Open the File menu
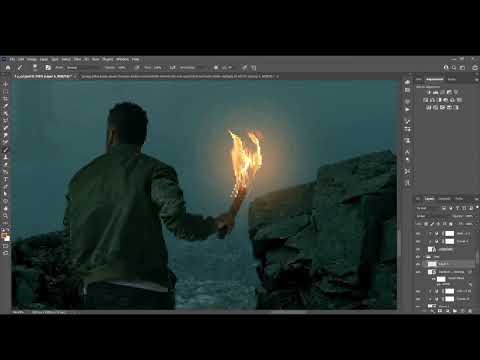Image resolution: width=480 pixels, height=360 pixels. tap(12, 59)
